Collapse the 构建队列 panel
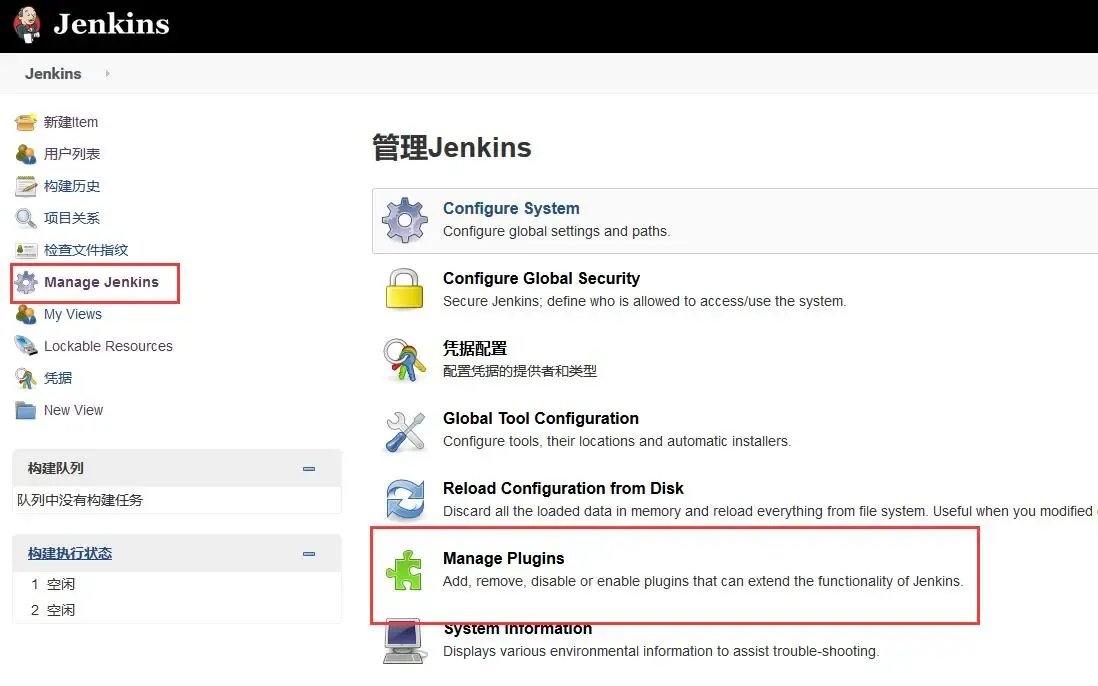 click(311, 467)
